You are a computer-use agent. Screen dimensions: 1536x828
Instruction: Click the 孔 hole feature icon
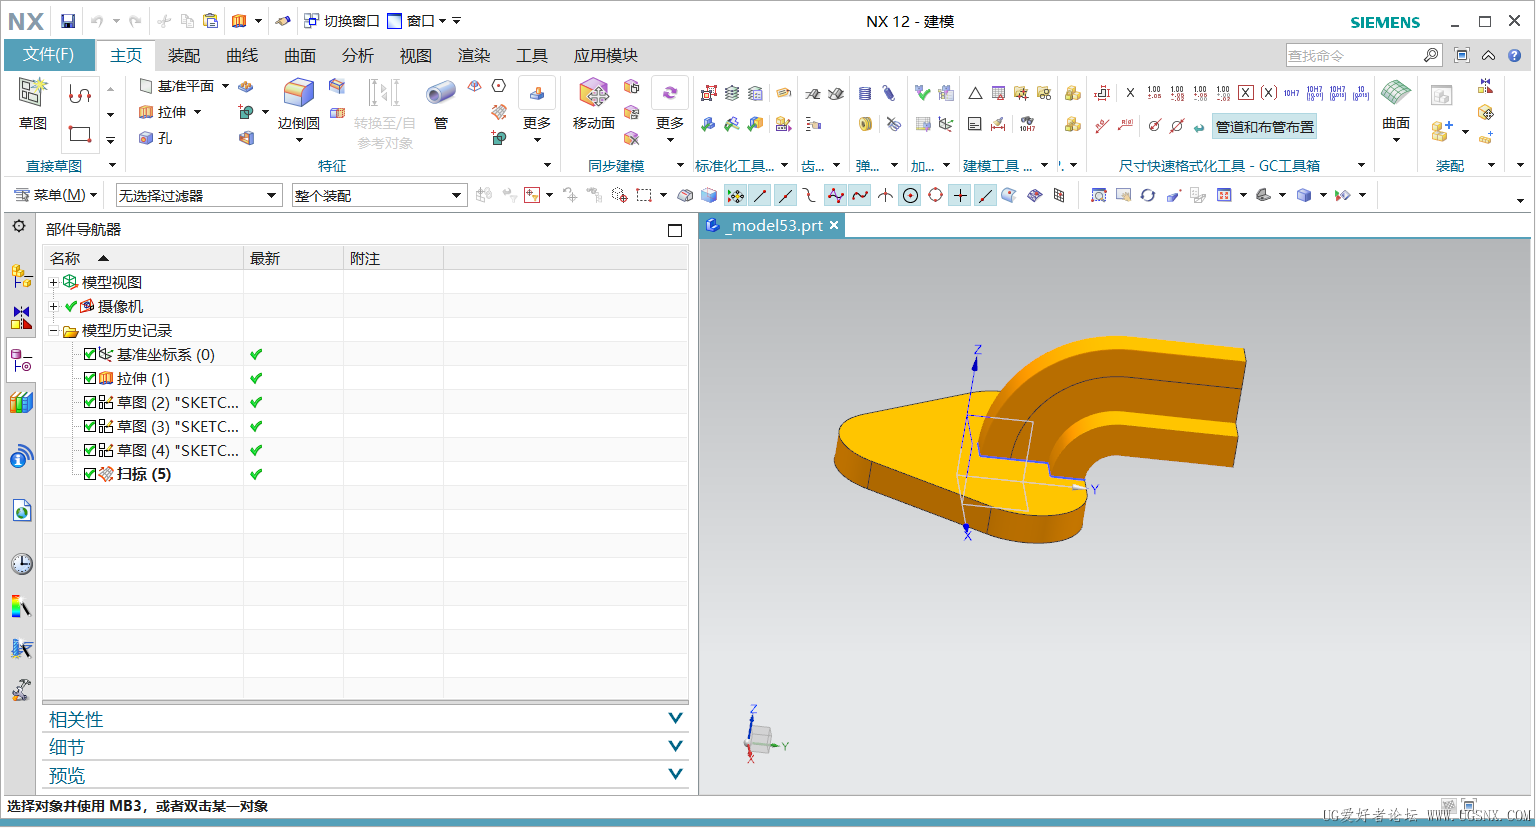pos(147,138)
